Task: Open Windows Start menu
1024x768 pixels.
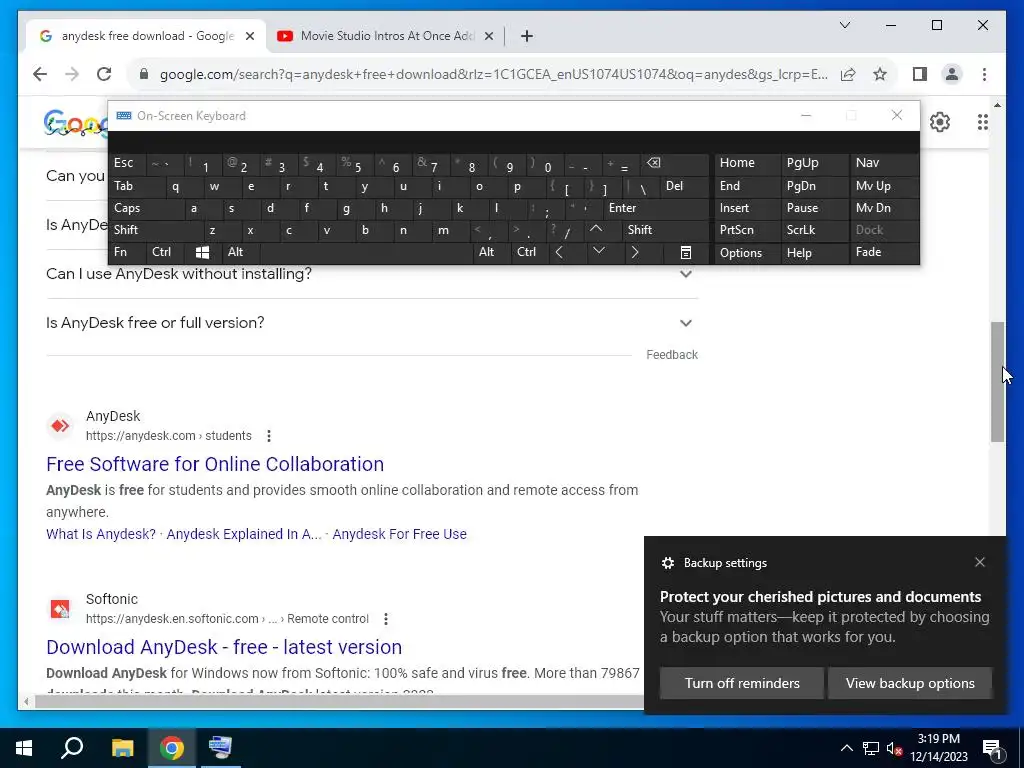Action: 24,748
